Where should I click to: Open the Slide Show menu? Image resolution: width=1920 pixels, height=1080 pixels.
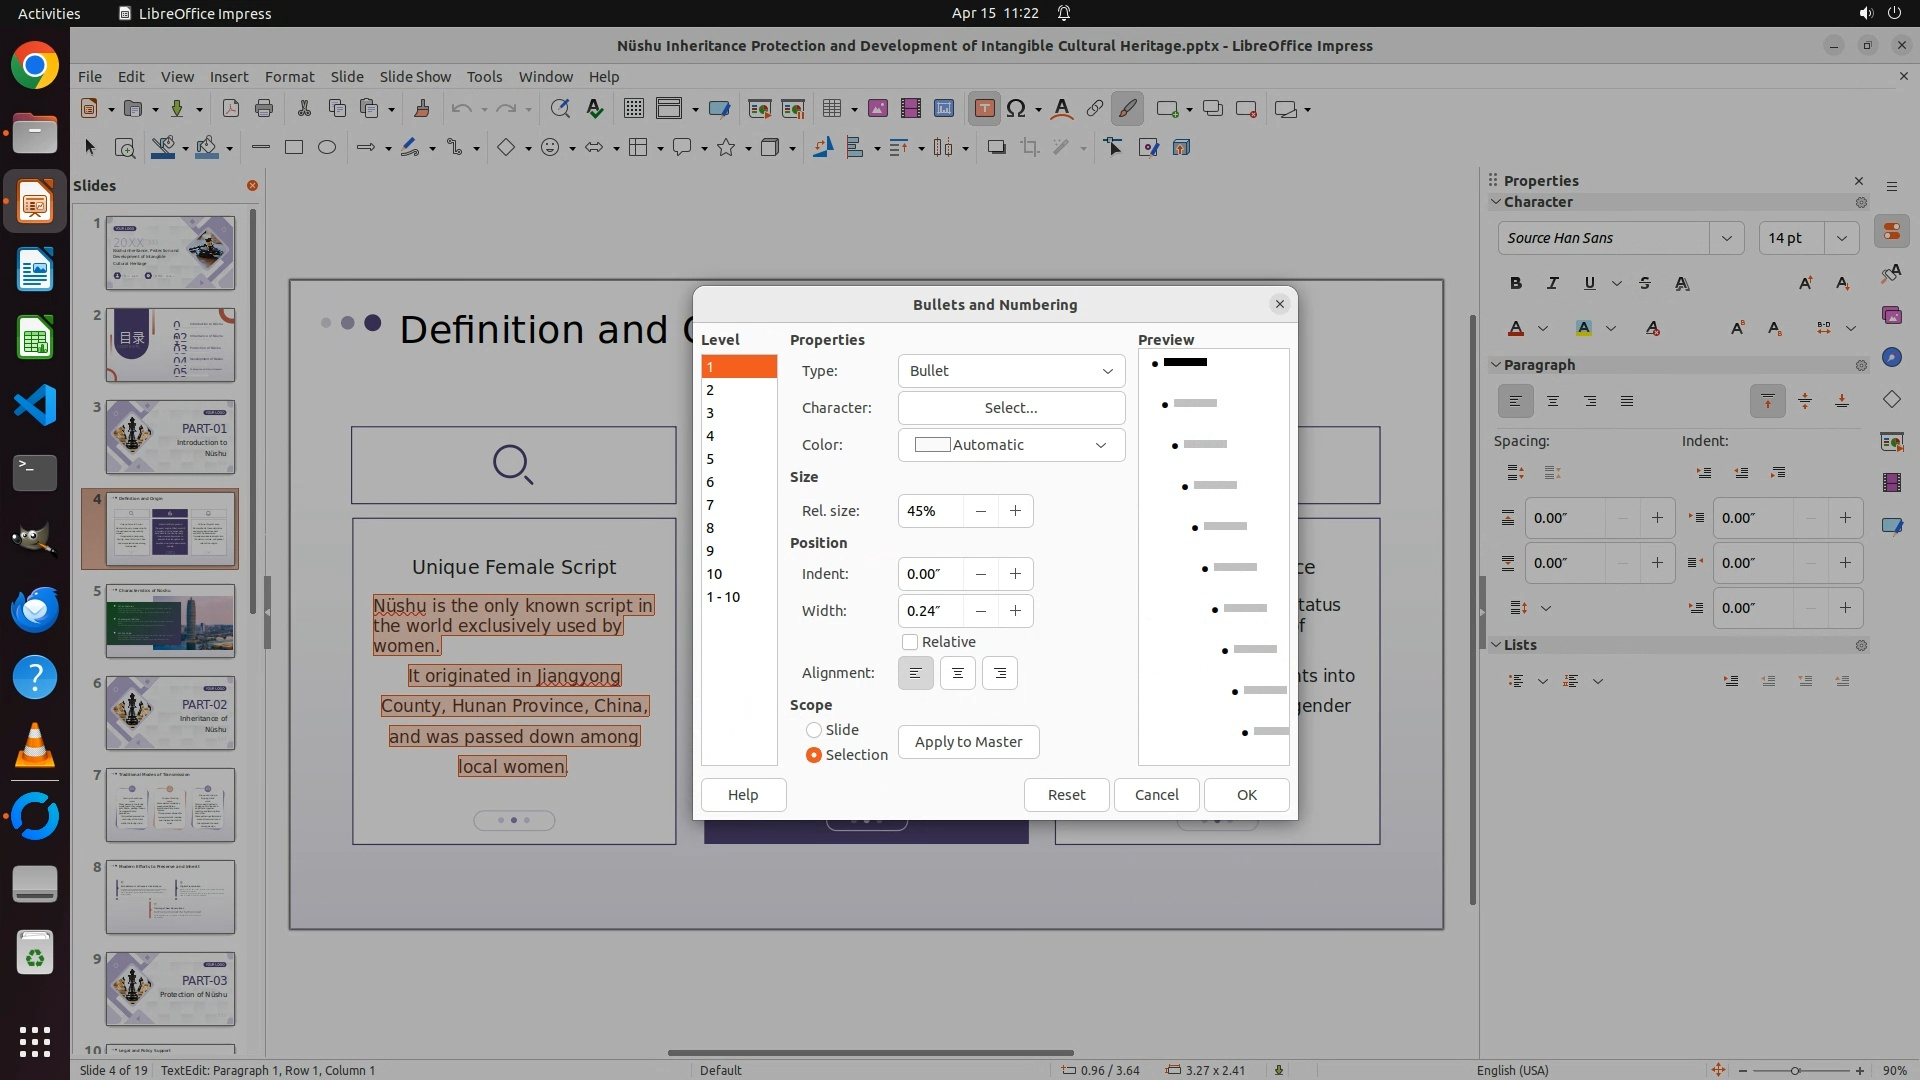(415, 77)
